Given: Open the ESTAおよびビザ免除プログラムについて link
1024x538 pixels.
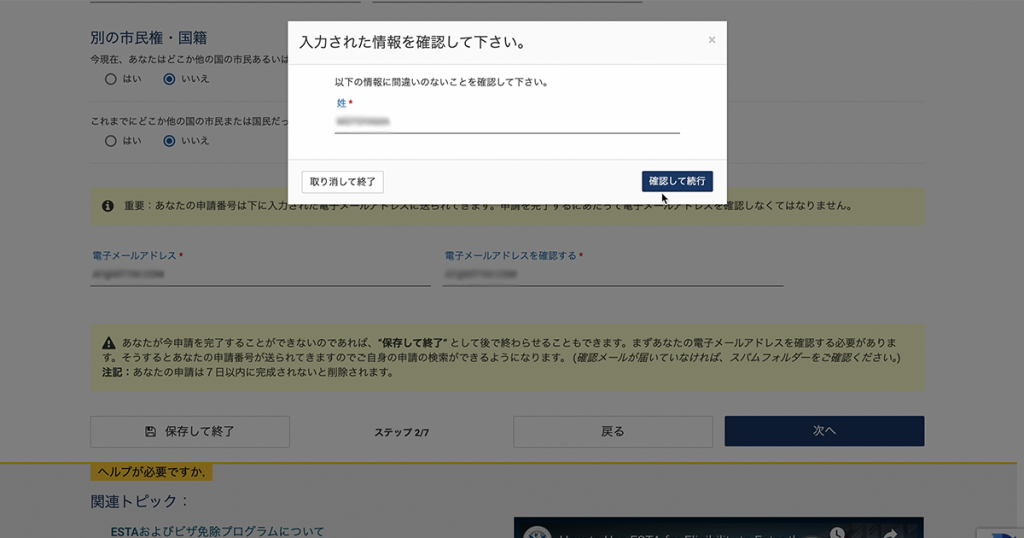Looking at the screenshot, I should pyautogui.click(x=217, y=531).
